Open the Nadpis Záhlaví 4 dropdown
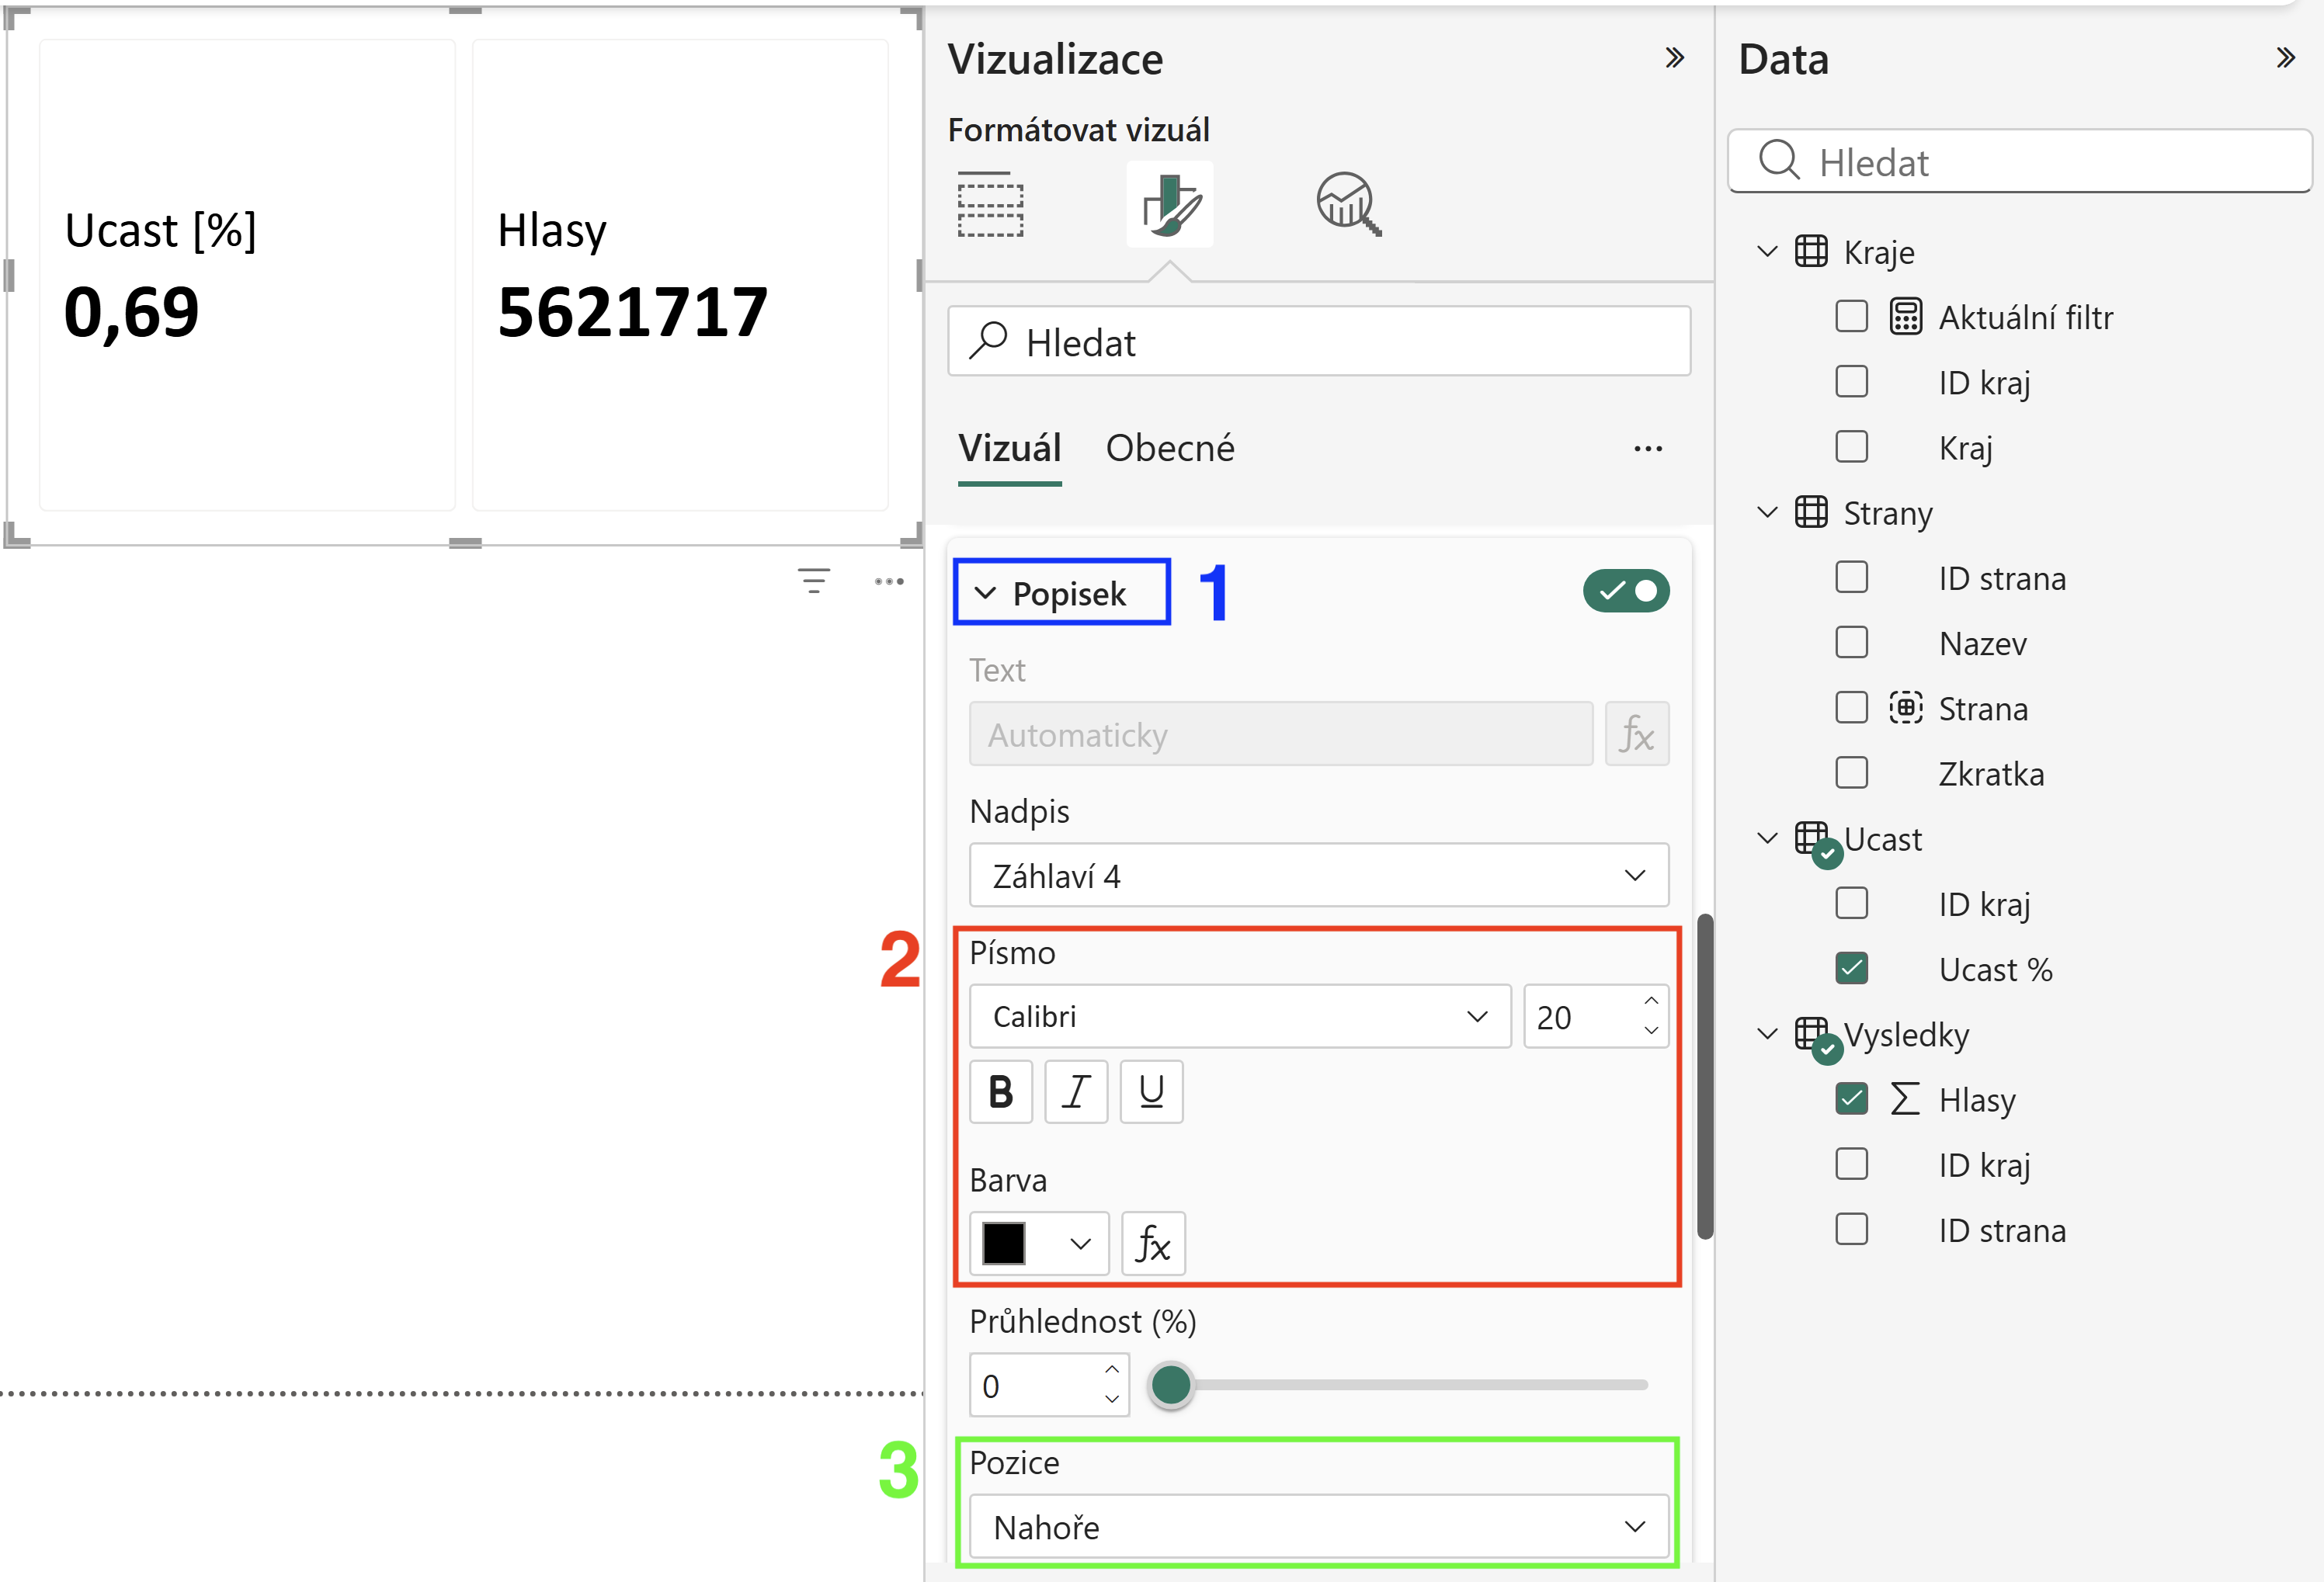 (x=1319, y=876)
